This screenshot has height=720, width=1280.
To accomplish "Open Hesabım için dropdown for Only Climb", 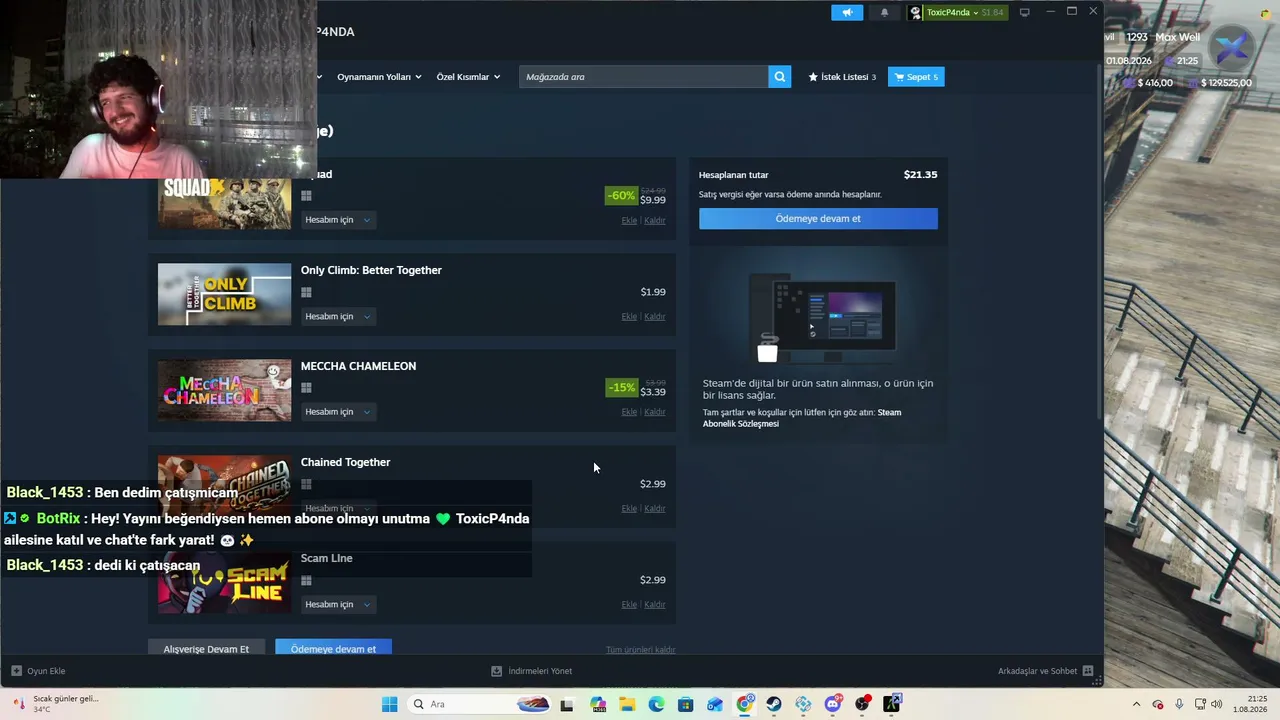I will (x=338, y=316).
